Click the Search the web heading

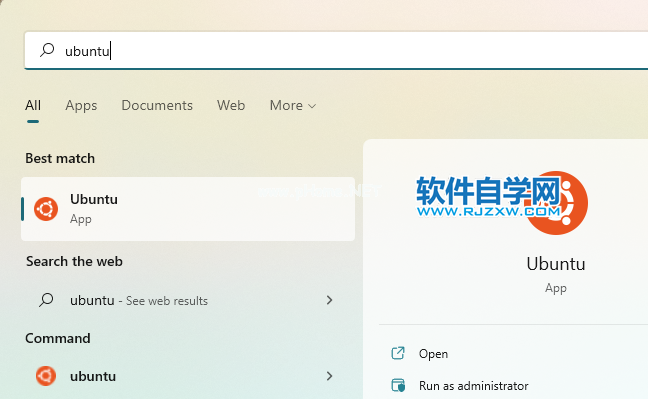tap(74, 261)
